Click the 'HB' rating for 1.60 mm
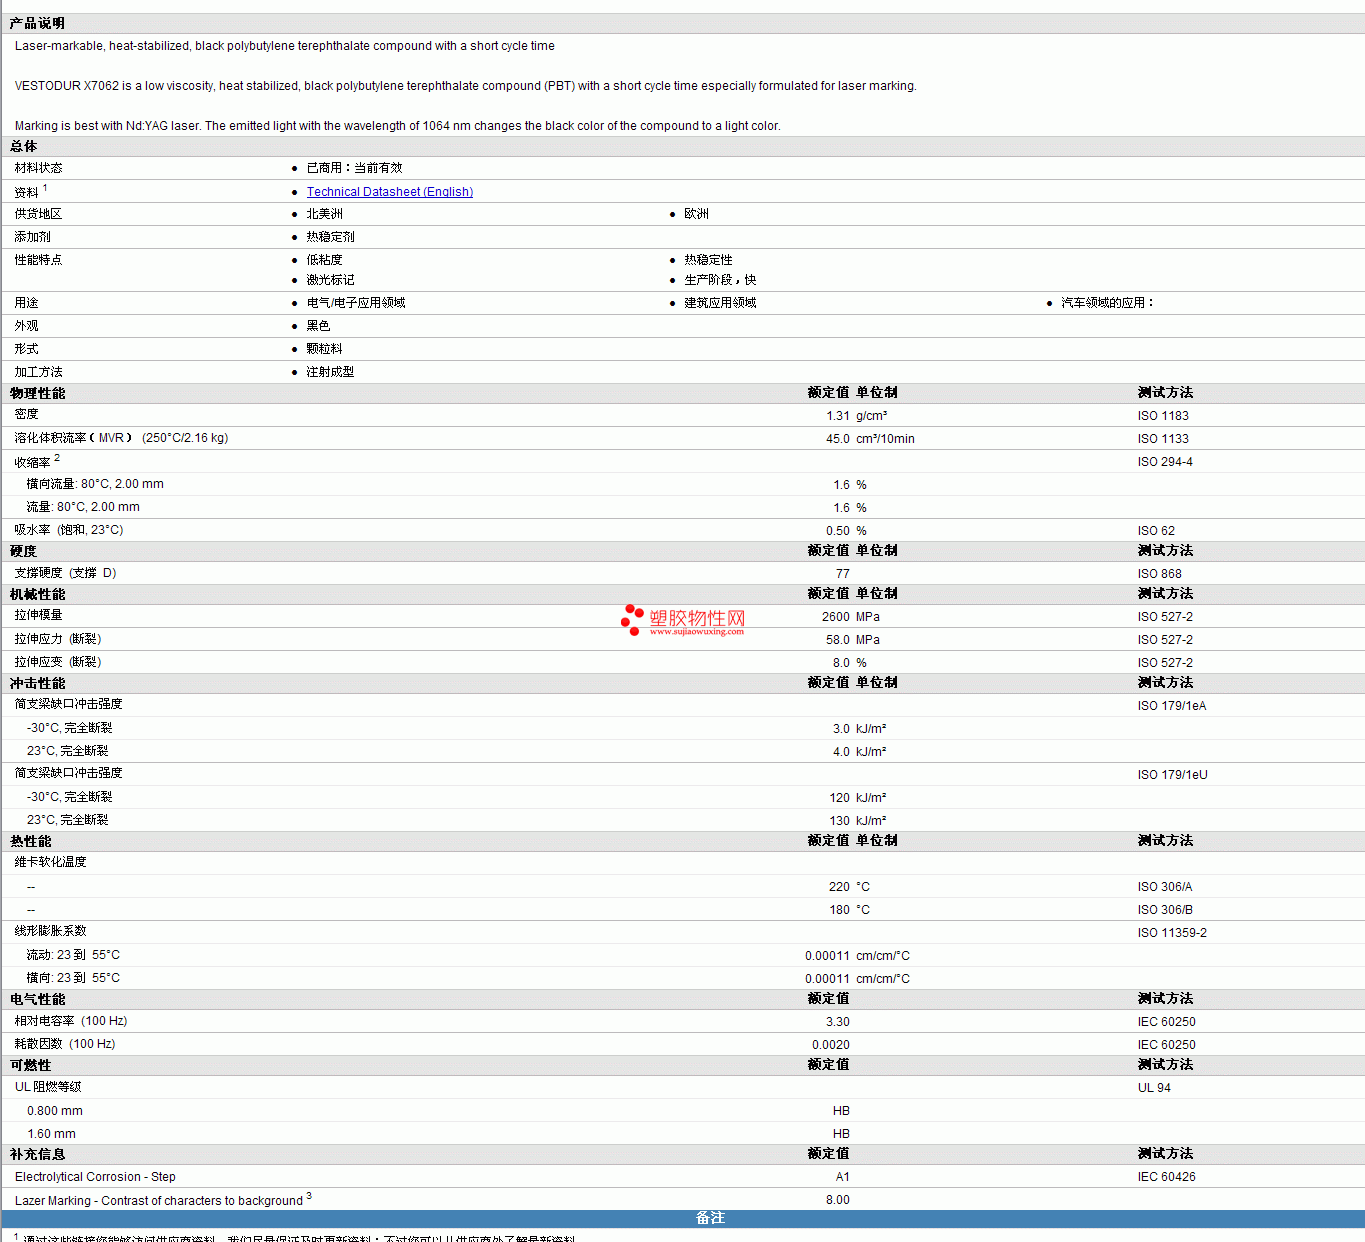 841,1134
